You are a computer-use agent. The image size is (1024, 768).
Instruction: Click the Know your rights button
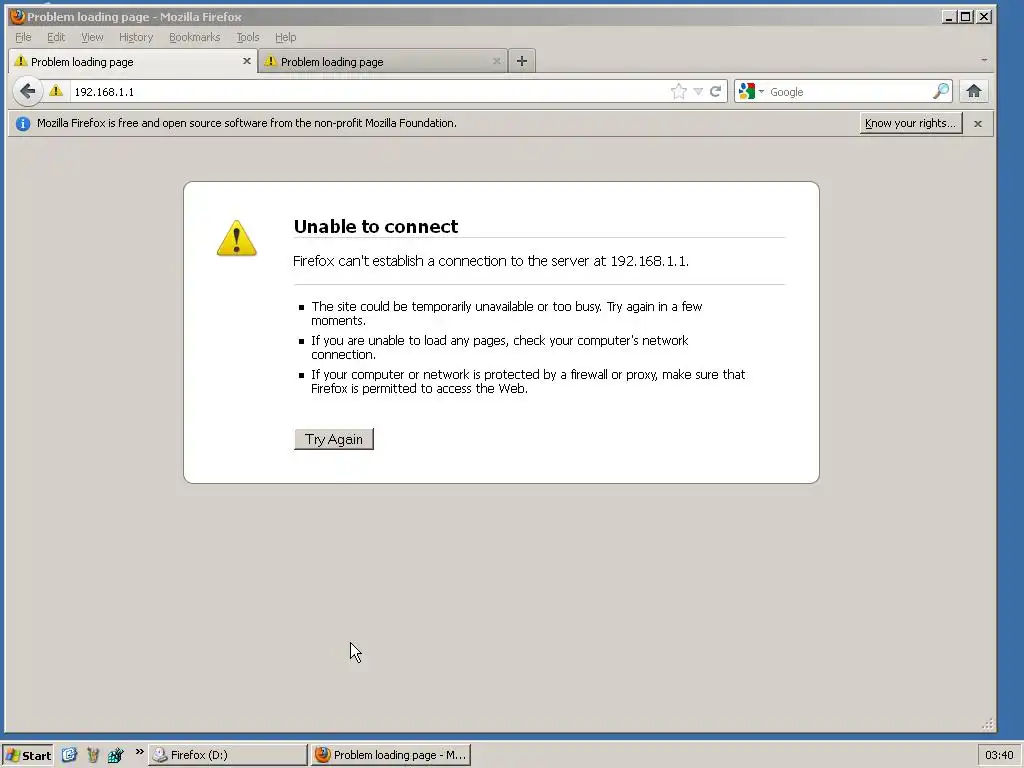[910, 123]
